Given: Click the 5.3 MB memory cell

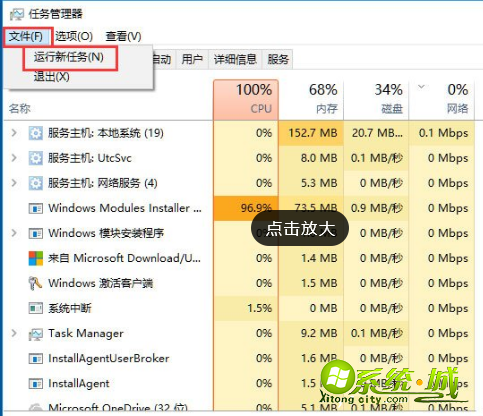Looking at the screenshot, I should coord(311,183).
